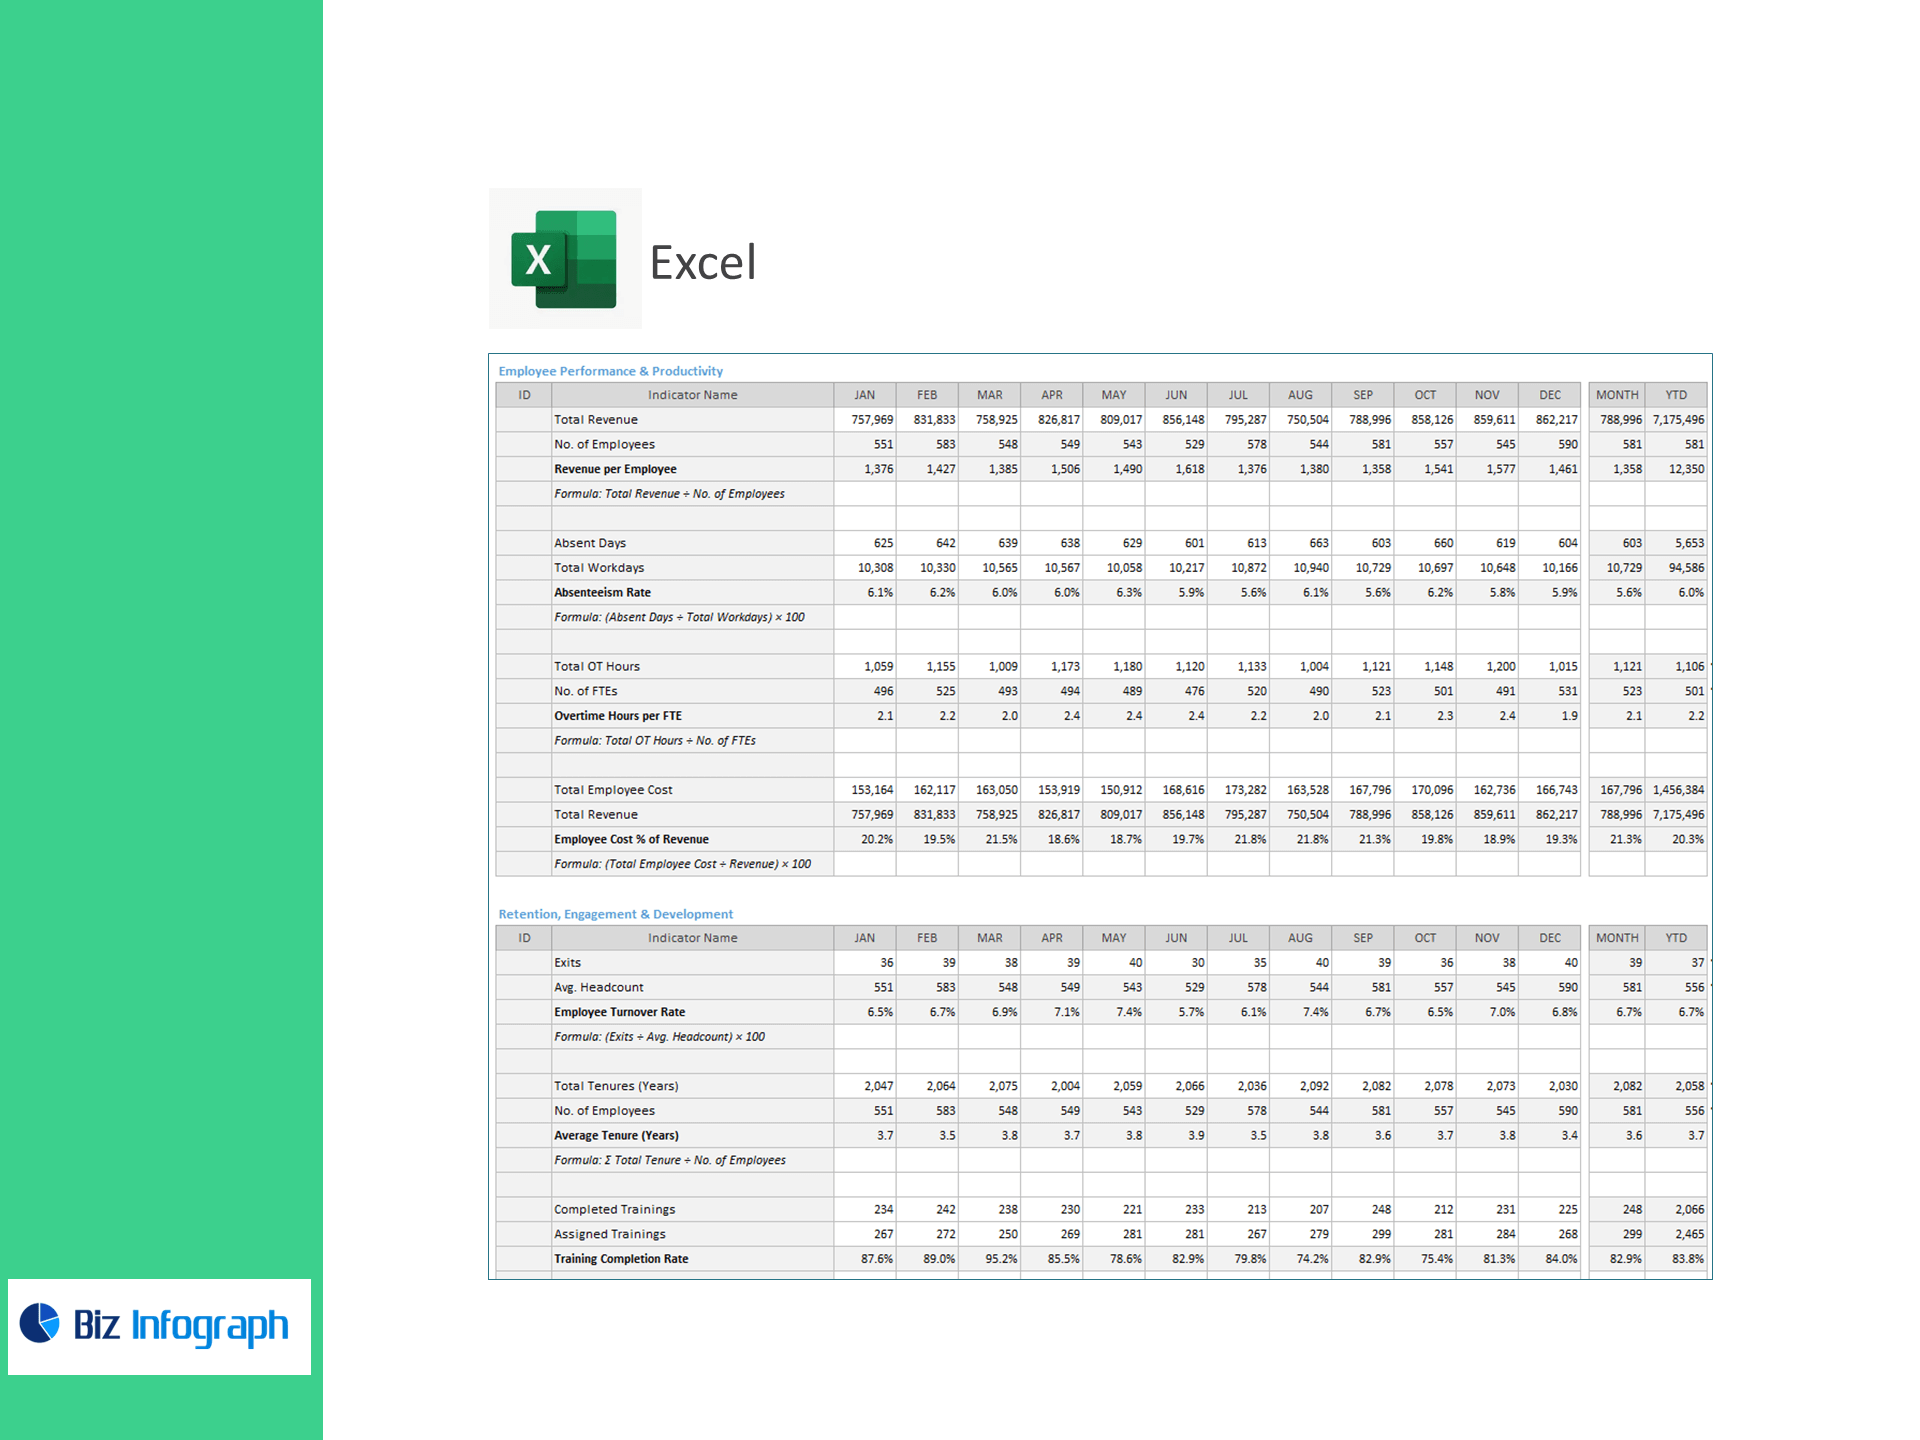
Task: Click the Average Tenure (Years) label
Action: coord(616,1136)
